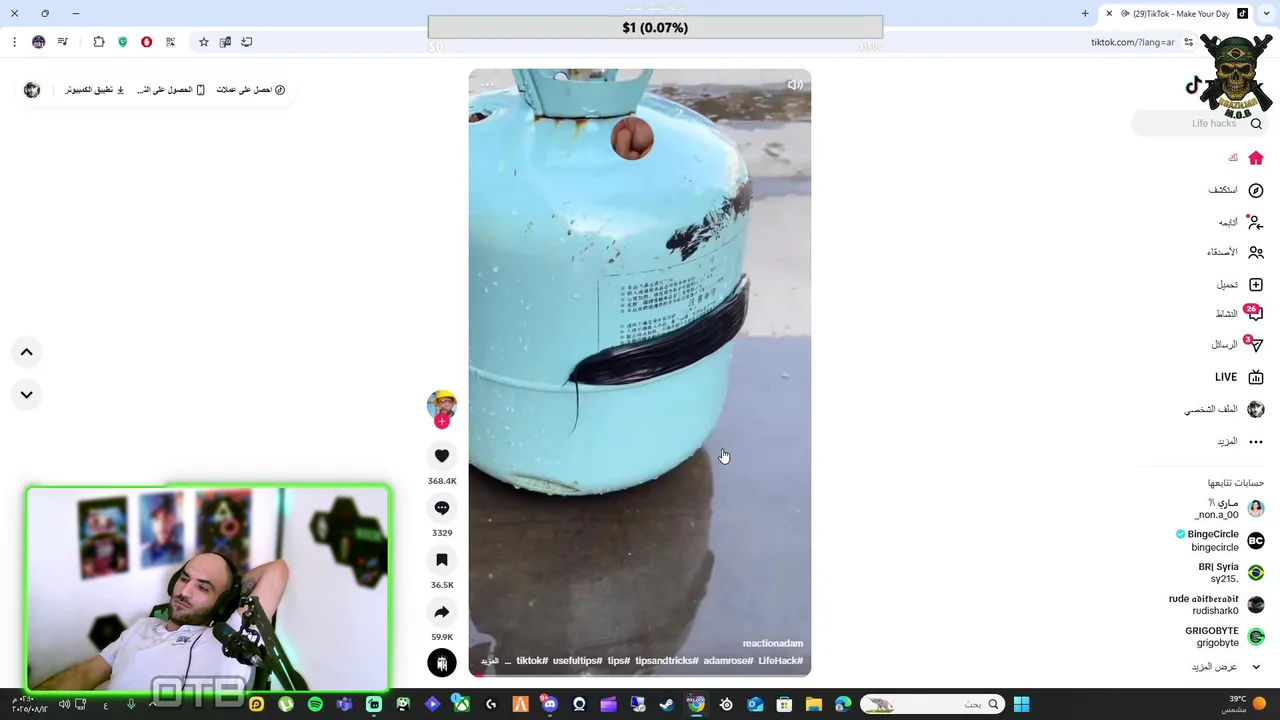Open the Windows Start button
This screenshot has width=1280, height=720.
pos(1021,705)
